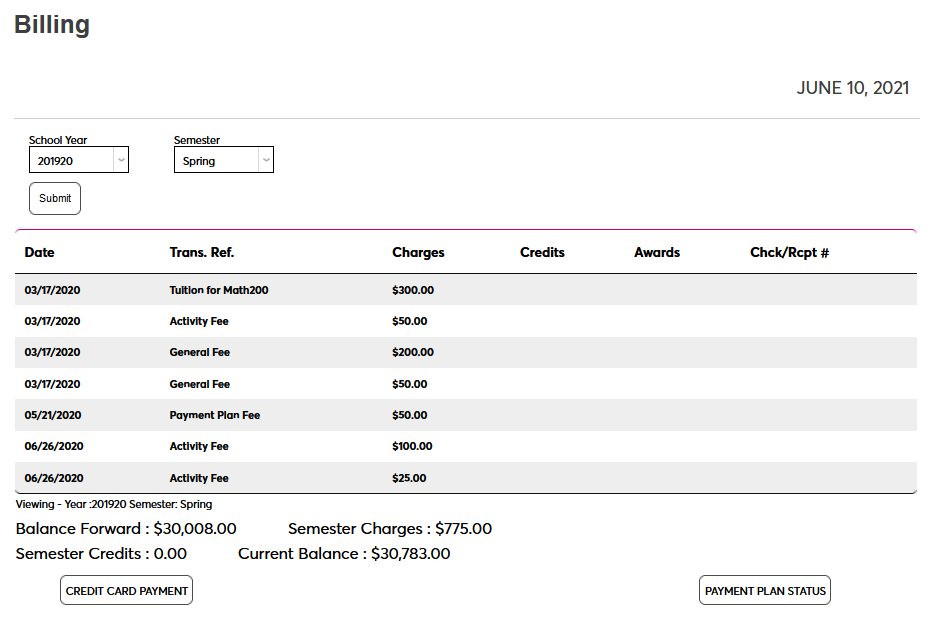Click the Chck/Rcpt # column header
This screenshot has height=617, width=936.
tap(789, 253)
